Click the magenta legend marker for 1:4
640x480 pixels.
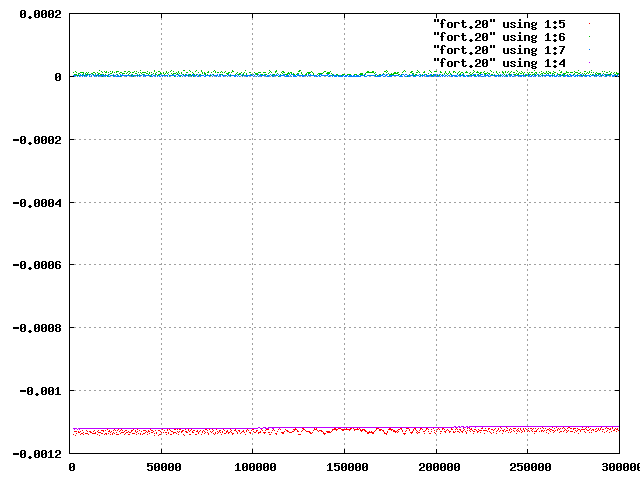589,63
